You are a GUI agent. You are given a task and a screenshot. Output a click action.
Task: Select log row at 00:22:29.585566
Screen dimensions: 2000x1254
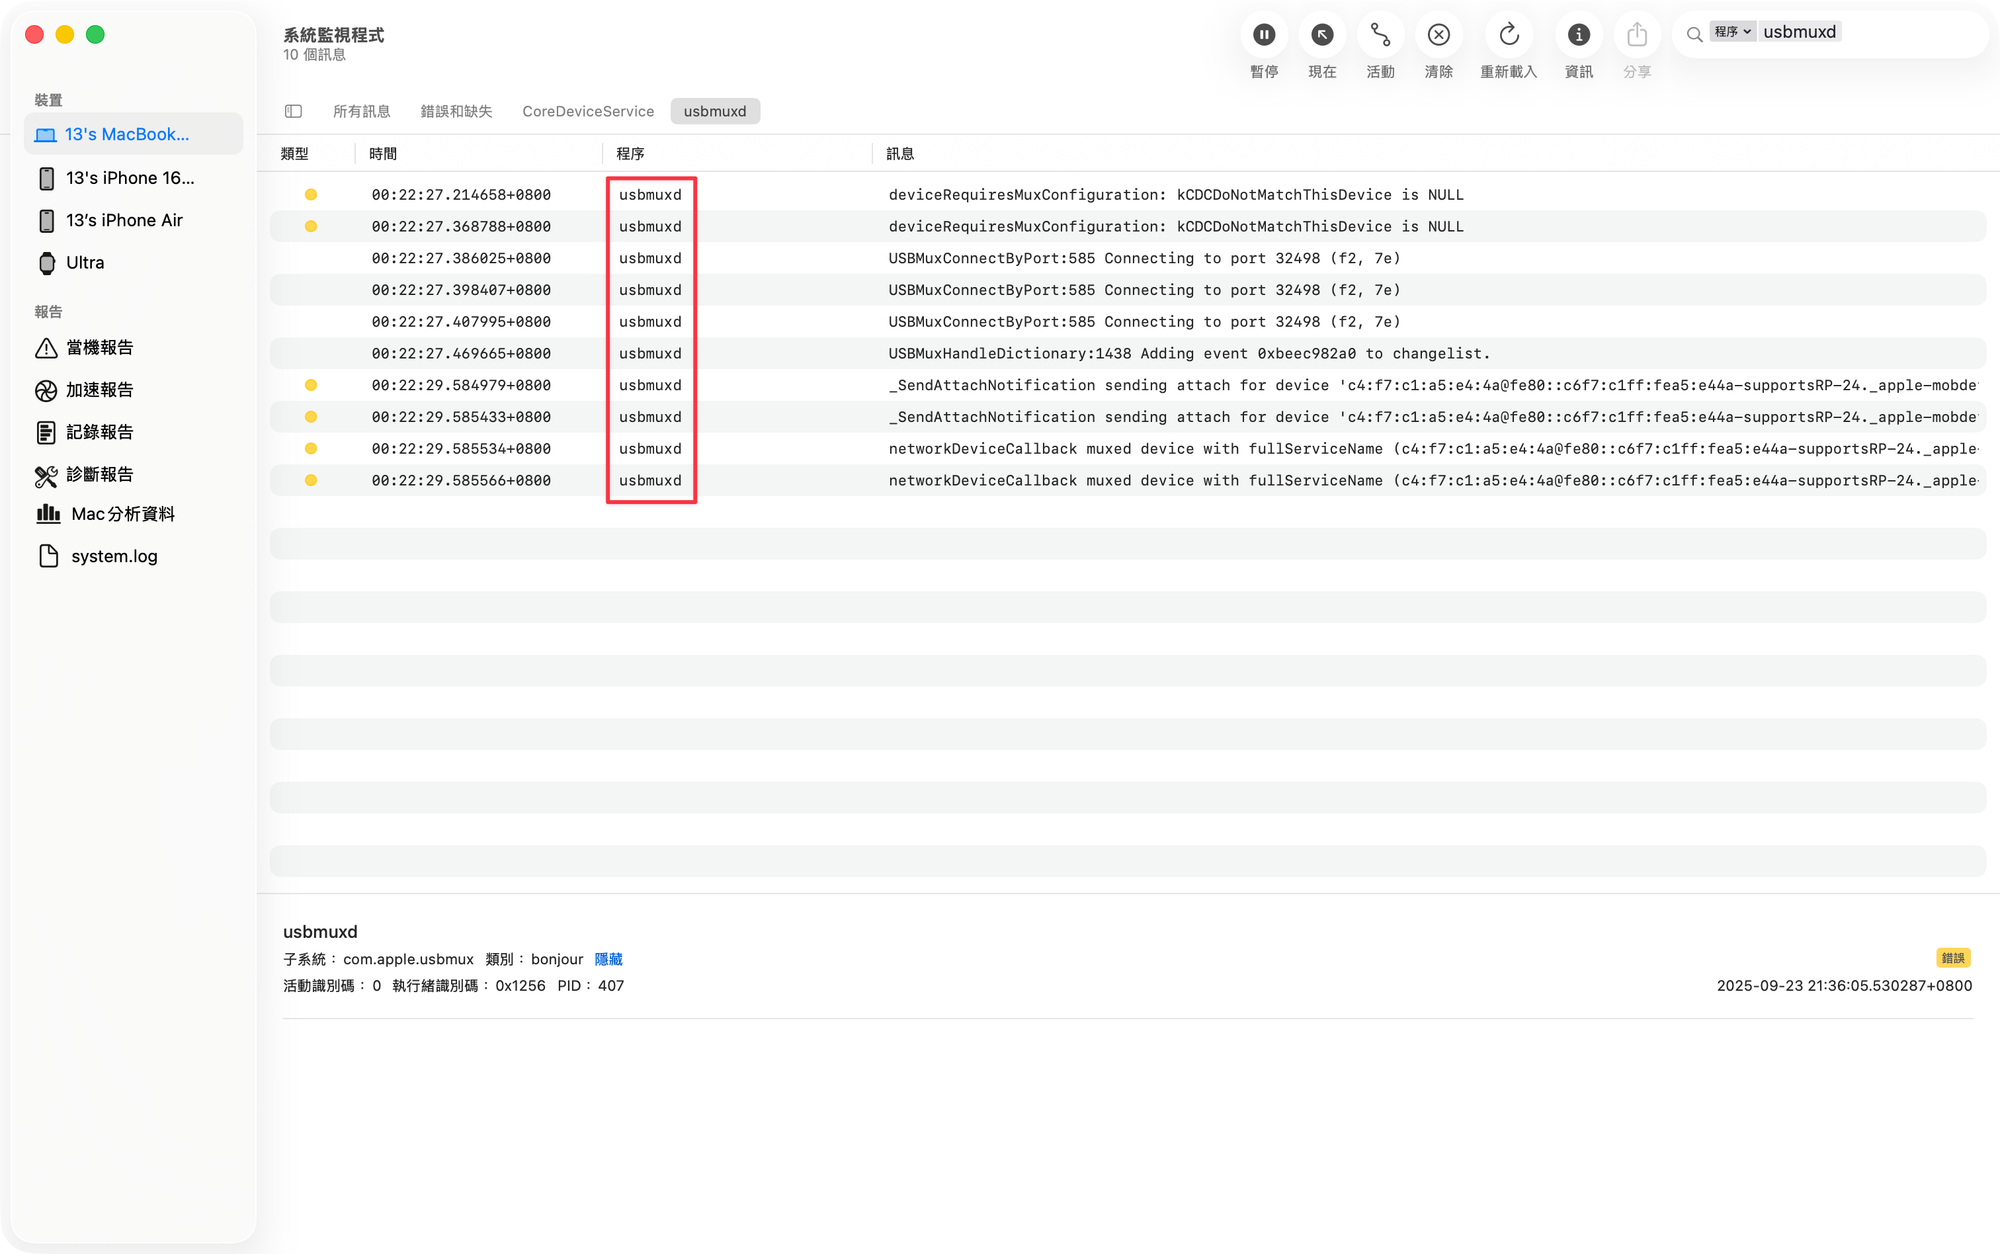coord(1127,481)
